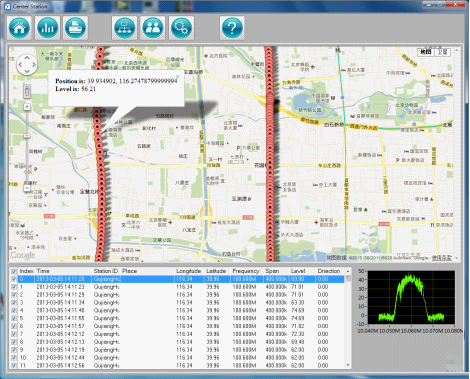Screen dimensions: 470x379
Task: Switch map to satellite view tab
Action: point(443,52)
